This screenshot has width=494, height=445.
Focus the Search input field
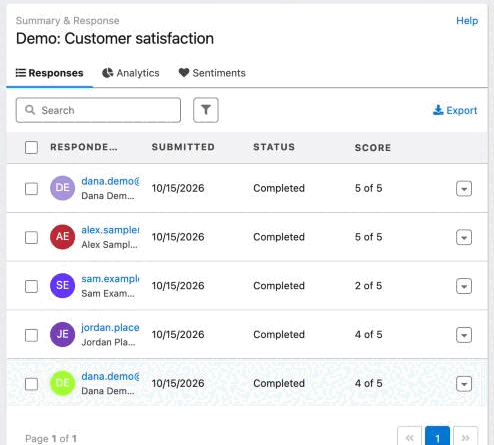(x=98, y=110)
